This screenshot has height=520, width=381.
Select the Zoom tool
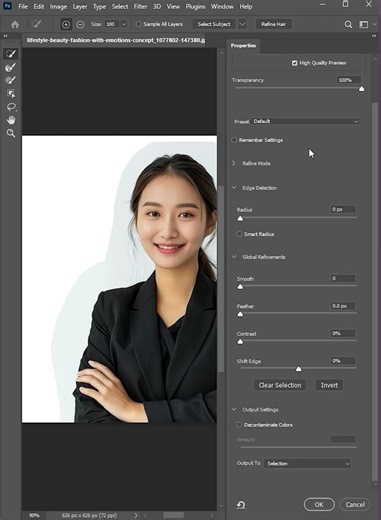point(11,133)
